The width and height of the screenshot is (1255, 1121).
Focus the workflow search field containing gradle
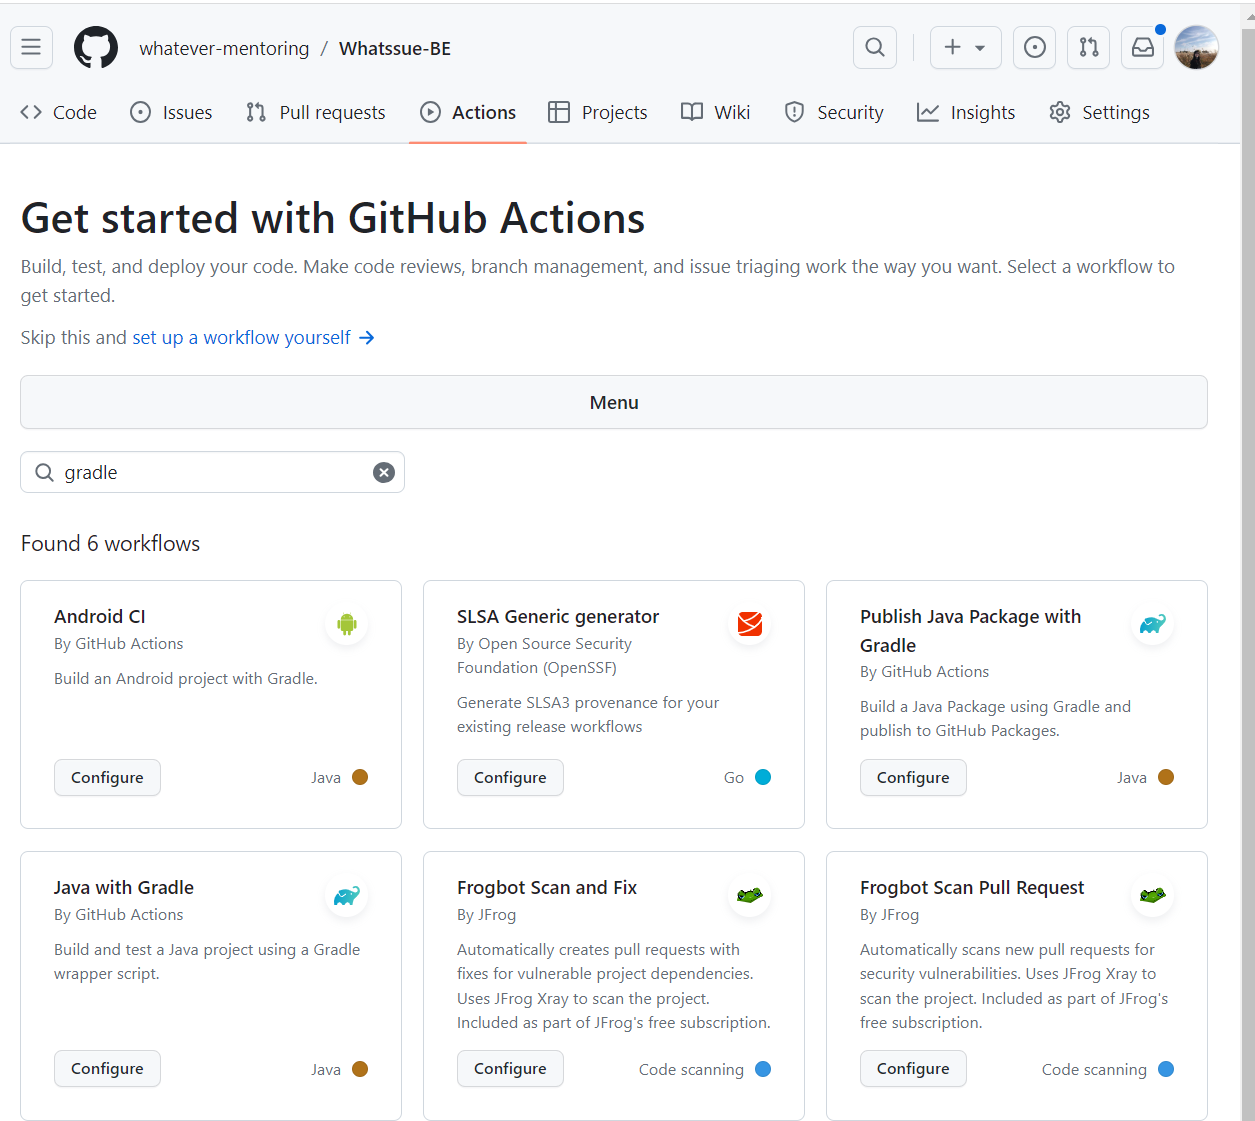point(212,472)
